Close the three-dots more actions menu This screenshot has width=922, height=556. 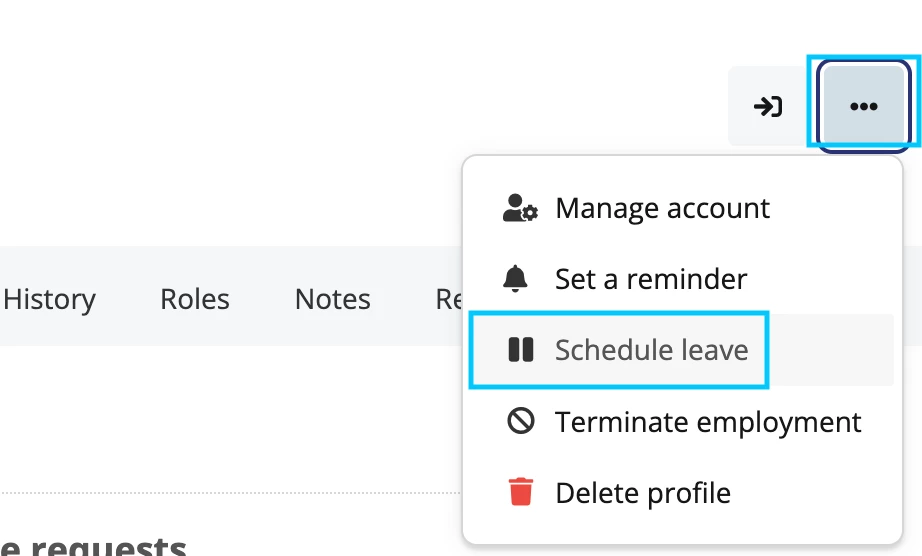[863, 106]
